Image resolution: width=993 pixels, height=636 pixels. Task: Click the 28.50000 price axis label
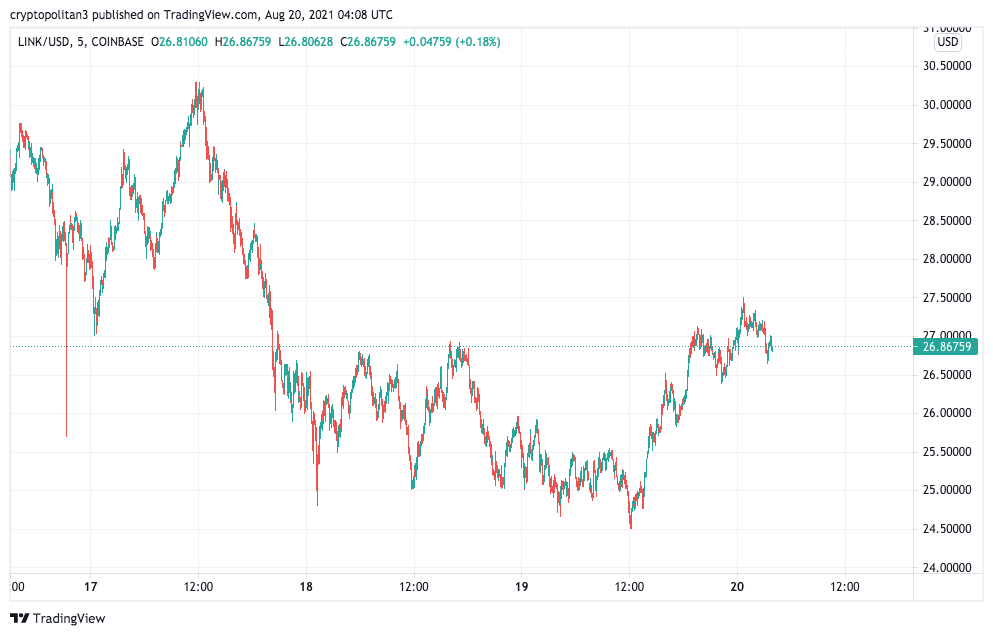[x=947, y=220]
